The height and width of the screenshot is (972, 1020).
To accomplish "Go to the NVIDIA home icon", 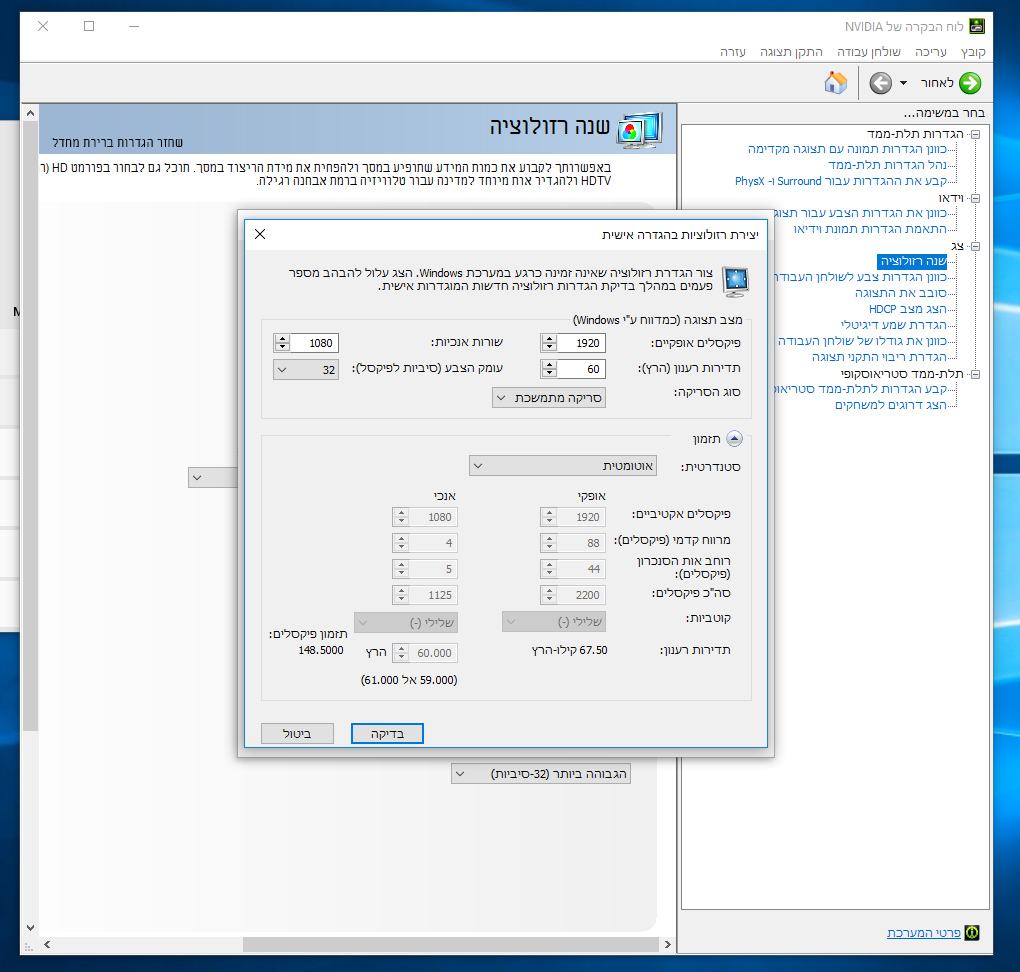I will (x=835, y=83).
